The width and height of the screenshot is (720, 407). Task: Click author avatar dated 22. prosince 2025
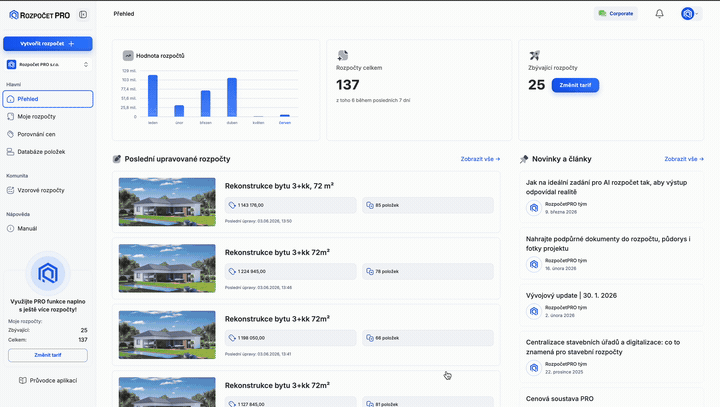[x=534, y=367]
